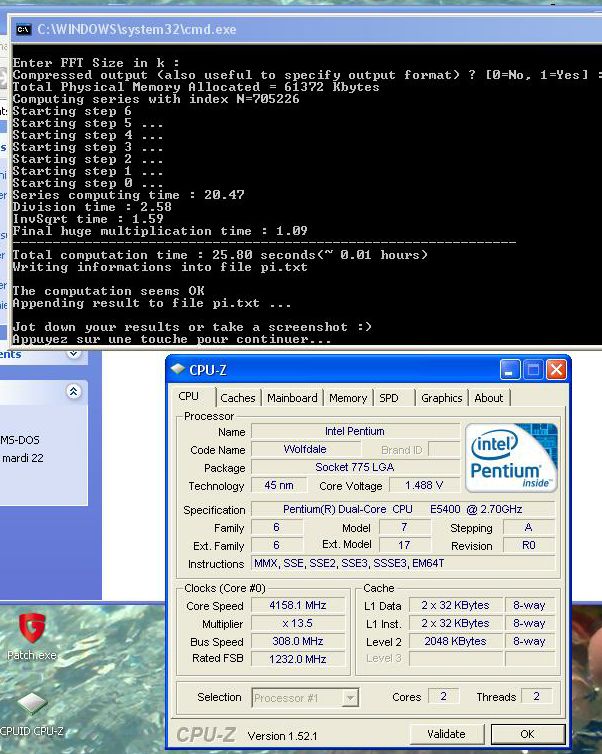Open the Graphics tab

pos(441,398)
